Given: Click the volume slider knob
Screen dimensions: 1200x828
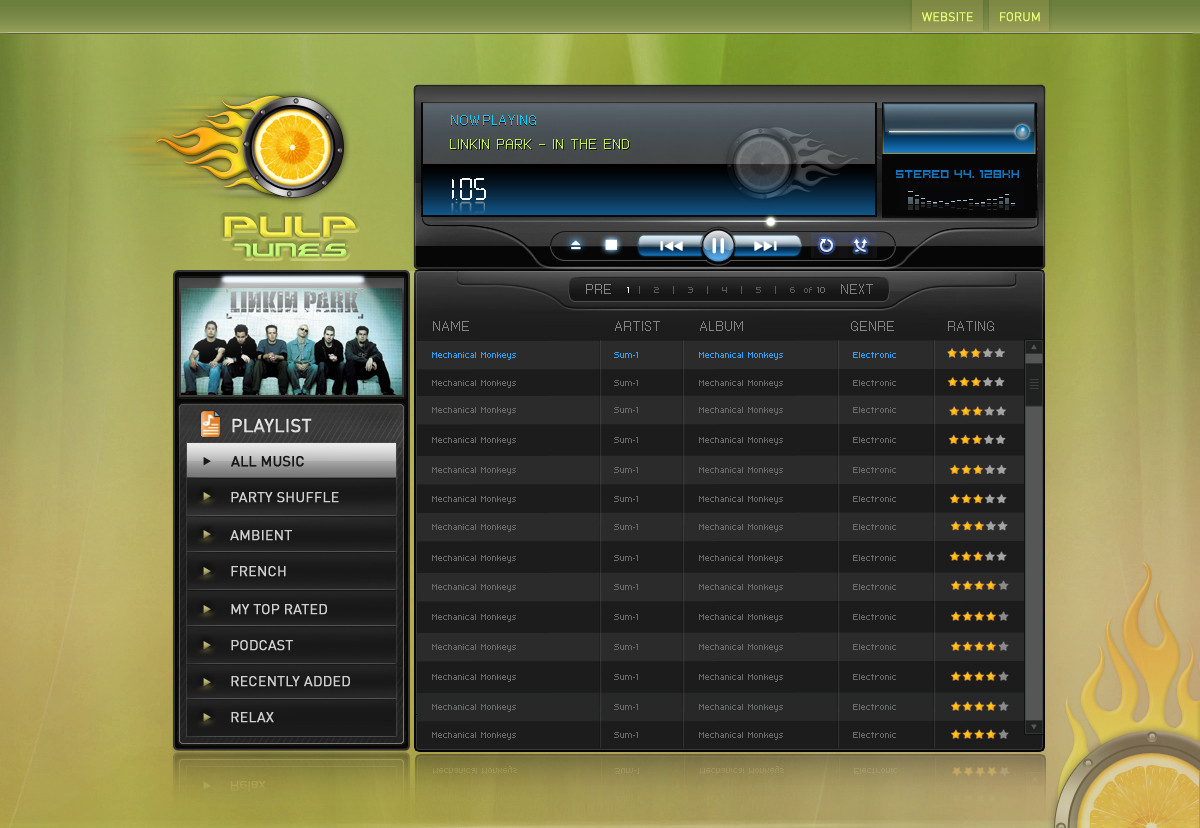Looking at the screenshot, I should click(1022, 131).
